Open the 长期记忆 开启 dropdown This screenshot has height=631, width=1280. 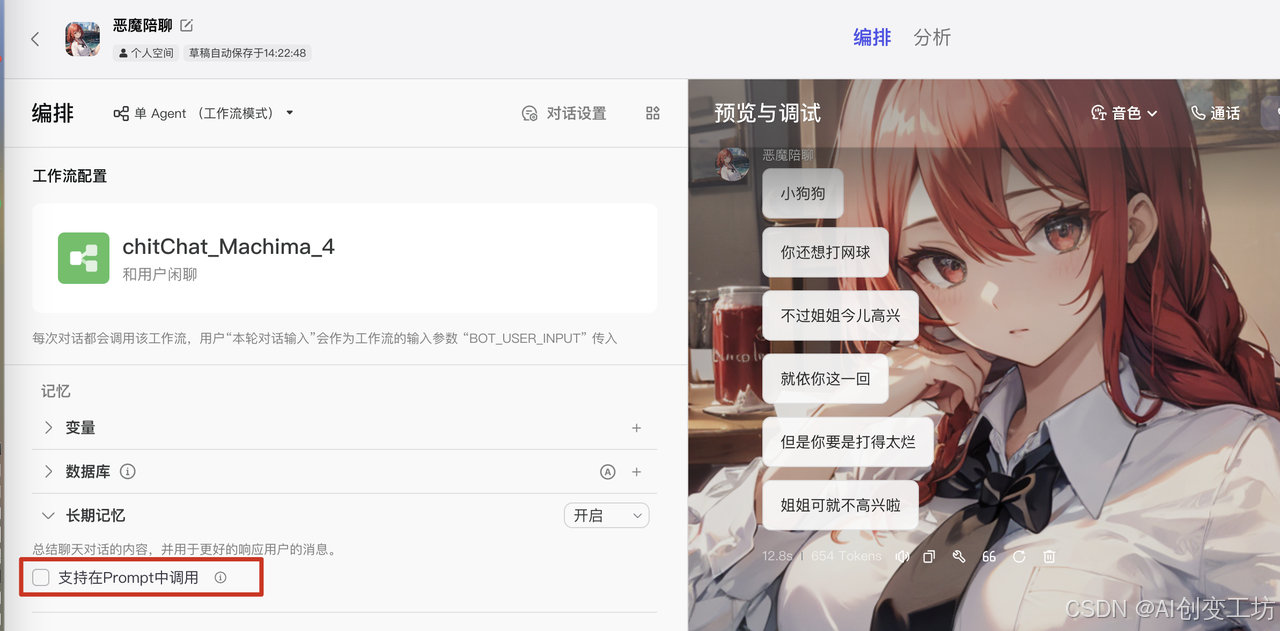[x=607, y=515]
